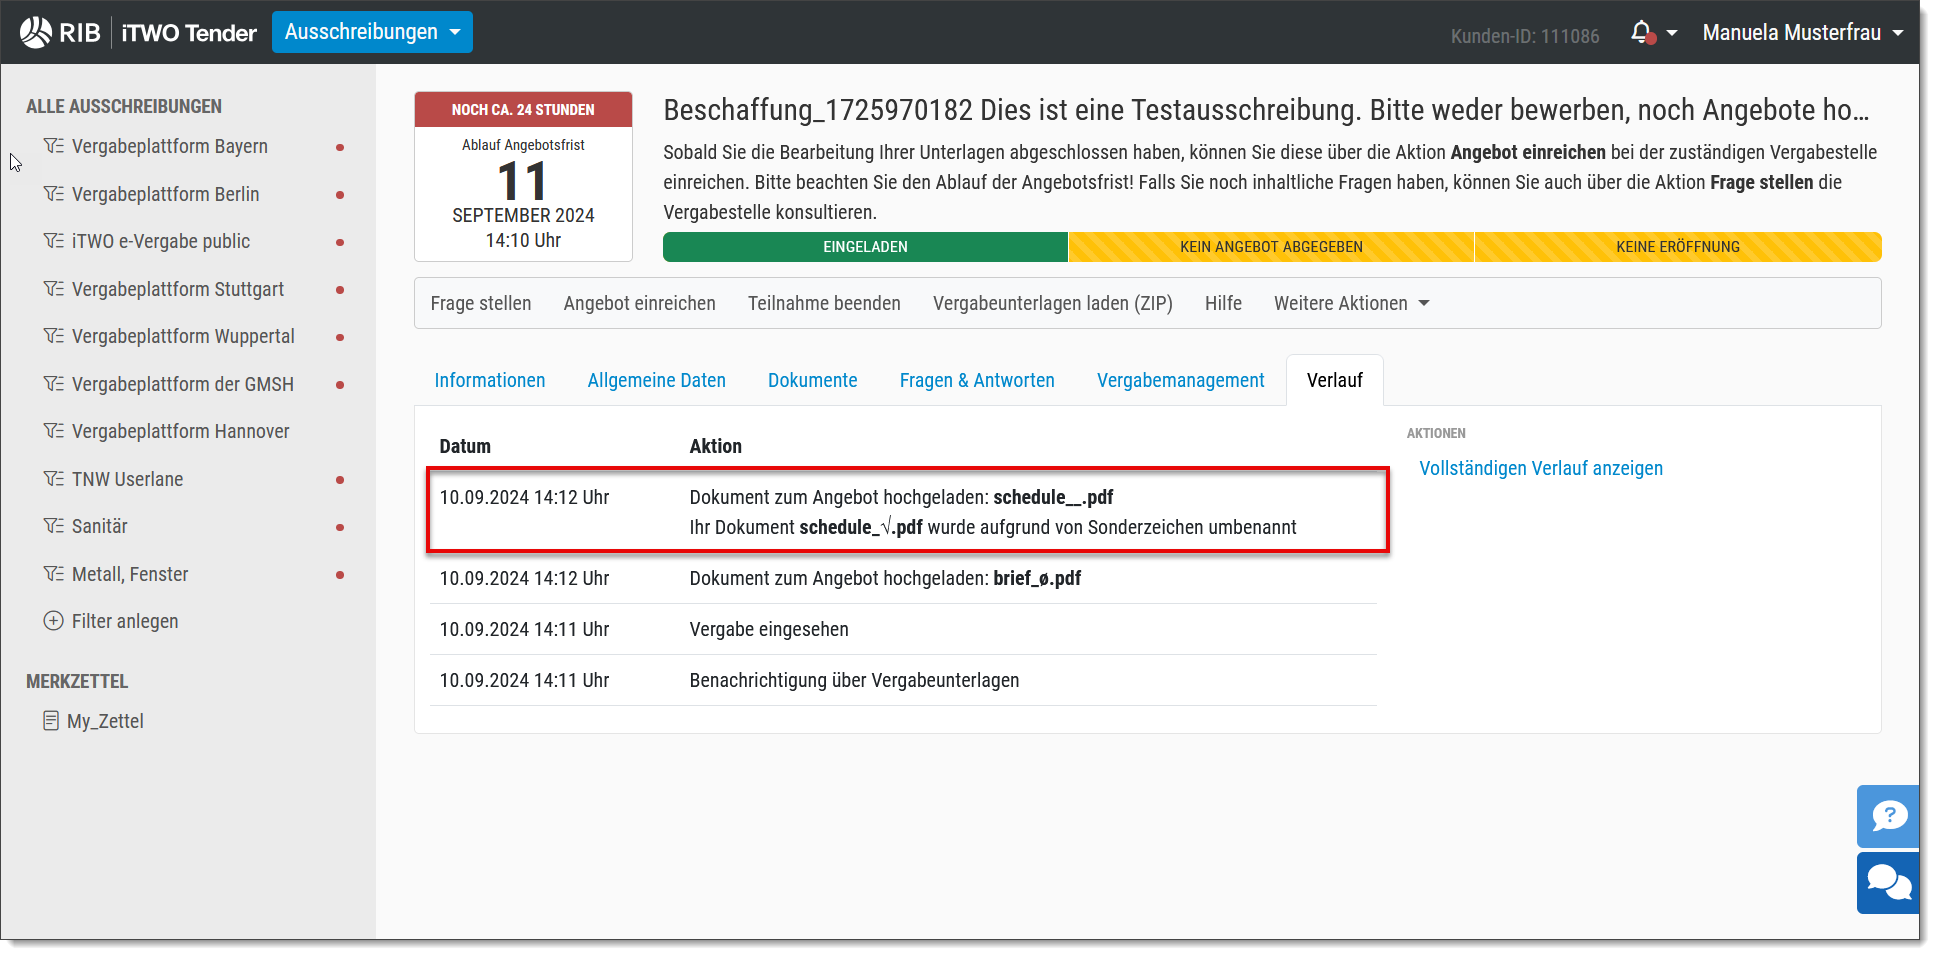Select iTWO e-Vergabe public filter
Screen dimensions: 1935x955
[161, 241]
